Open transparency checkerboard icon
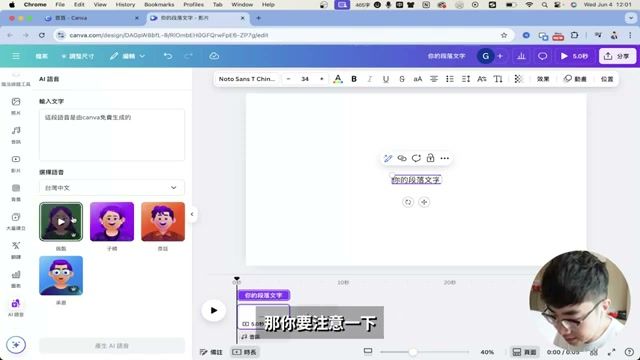This screenshot has width=640, height=360. 518,79
